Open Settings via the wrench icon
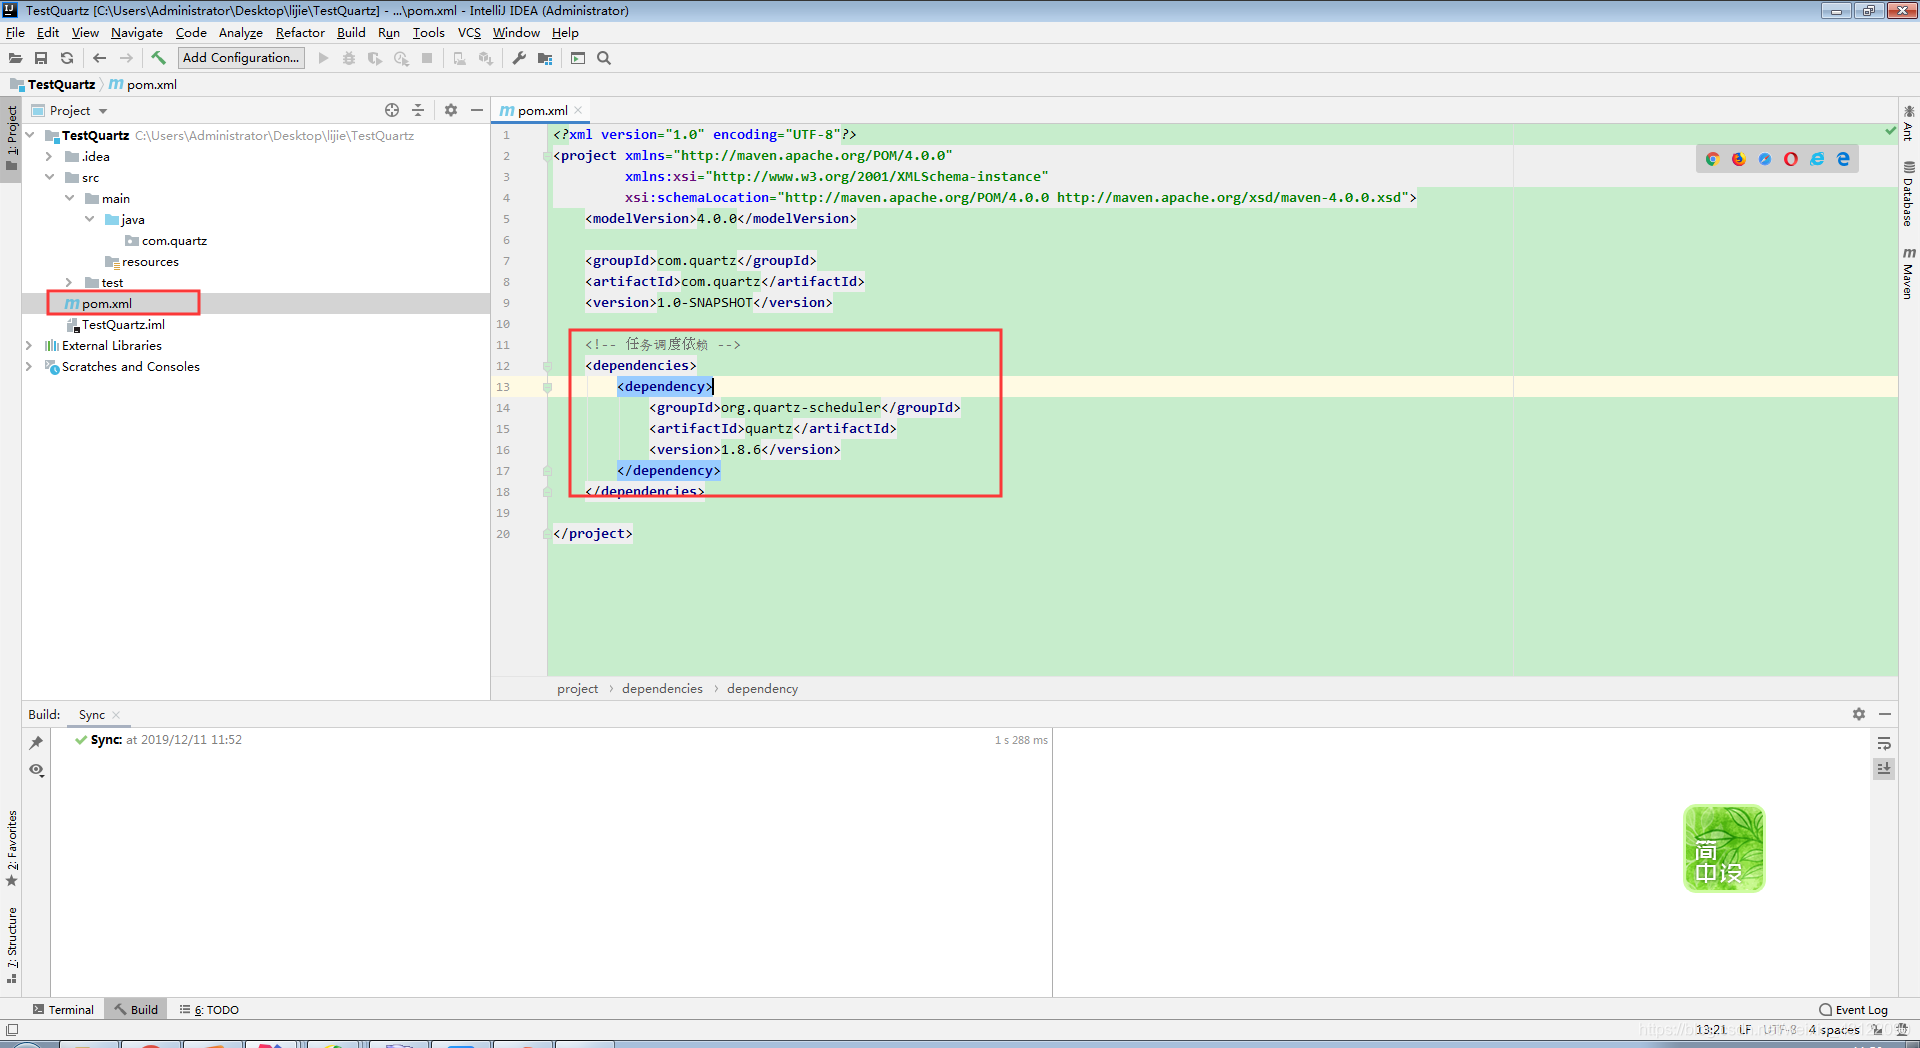The image size is (1920, 1048). 519,58
